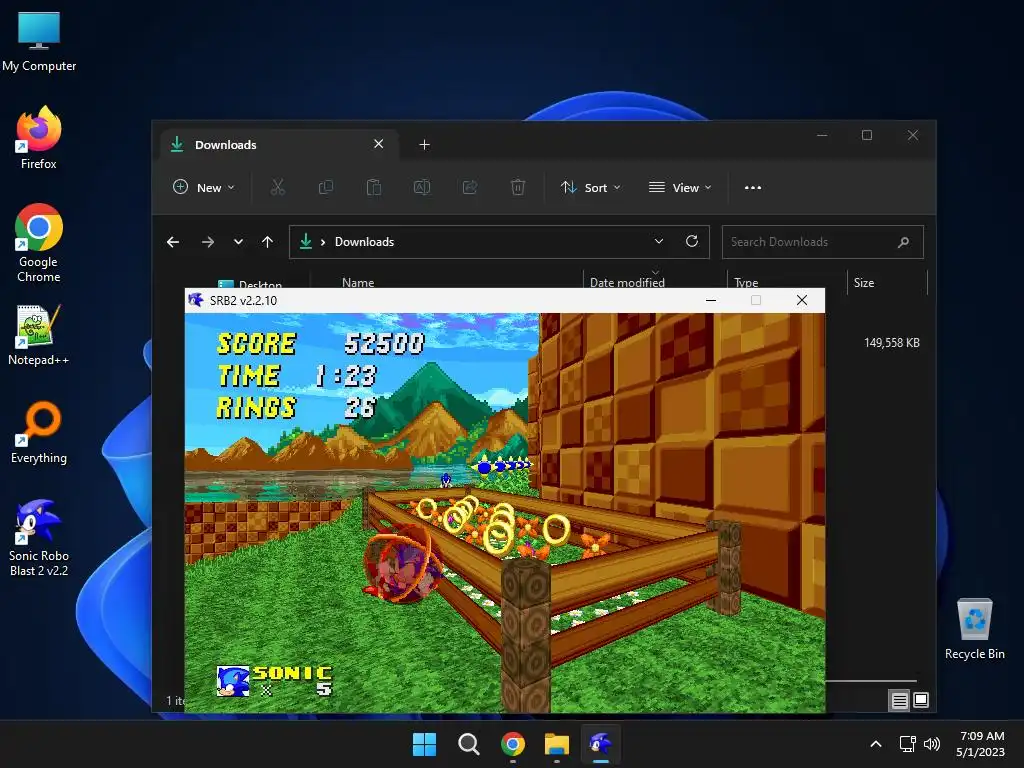Add a new Explorer tab
The width and height of the screenshot is (1024, 768).
click(424, 144)
